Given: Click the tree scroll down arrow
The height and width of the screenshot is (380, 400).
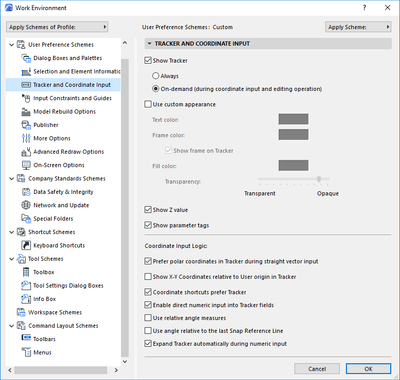Looking at the screenshot, I should [x=125, y=361].
